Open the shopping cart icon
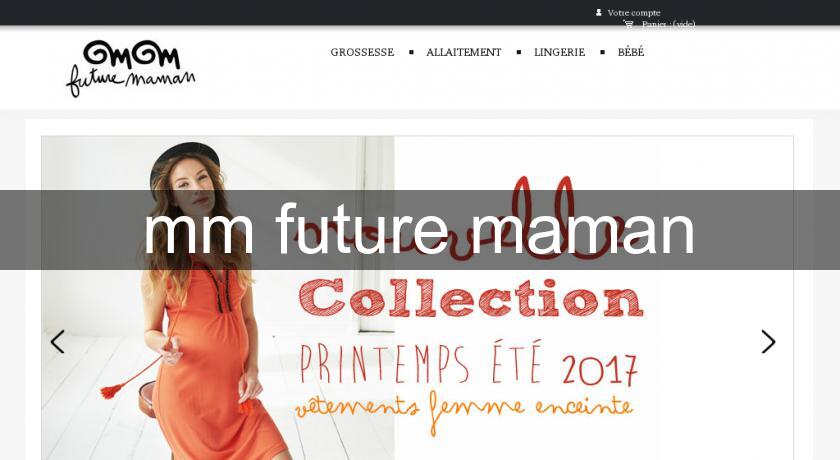 628,24
